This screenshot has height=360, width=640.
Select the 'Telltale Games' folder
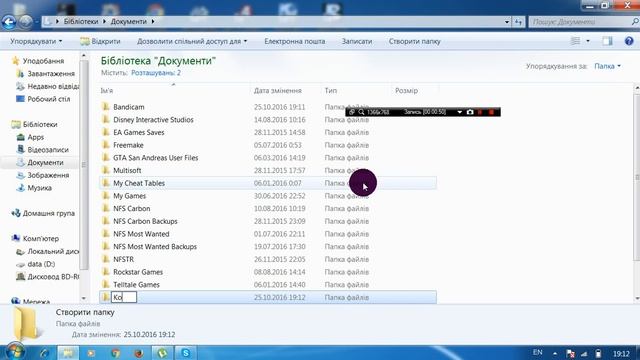tap(136, 284)
